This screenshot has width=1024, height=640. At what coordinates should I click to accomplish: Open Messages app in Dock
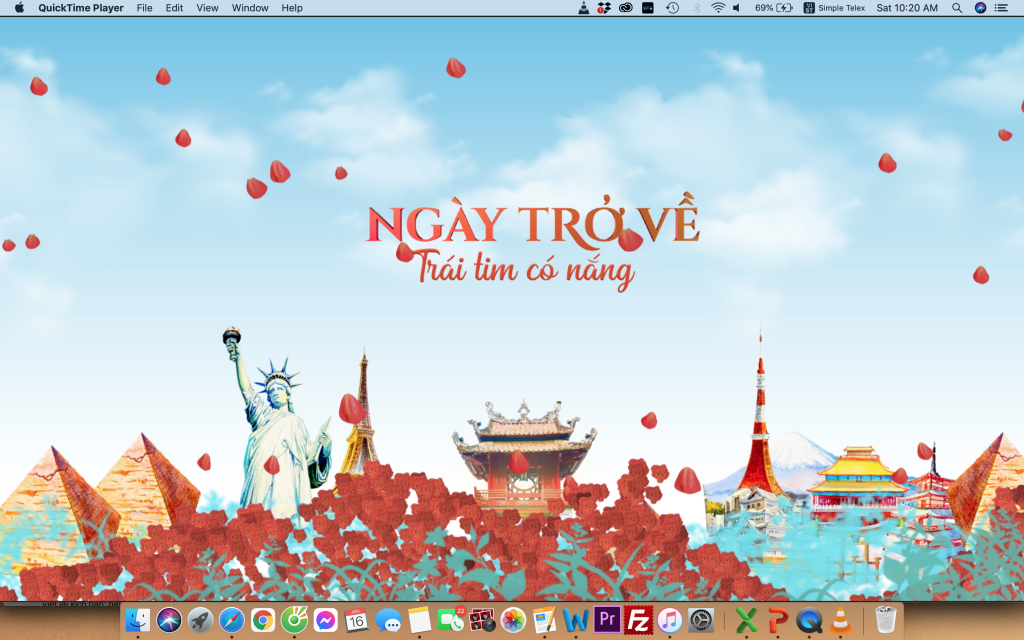(x=389, y=620)
